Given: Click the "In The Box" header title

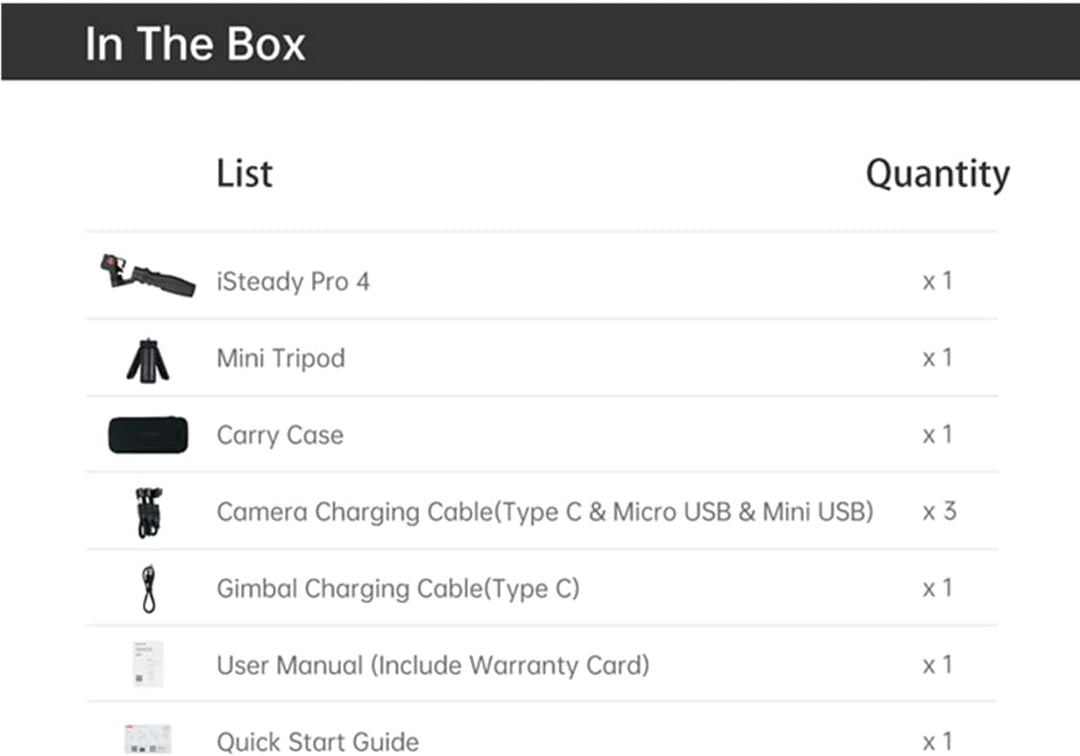Looking at the screenshot, I should click(x=195, y=44).
